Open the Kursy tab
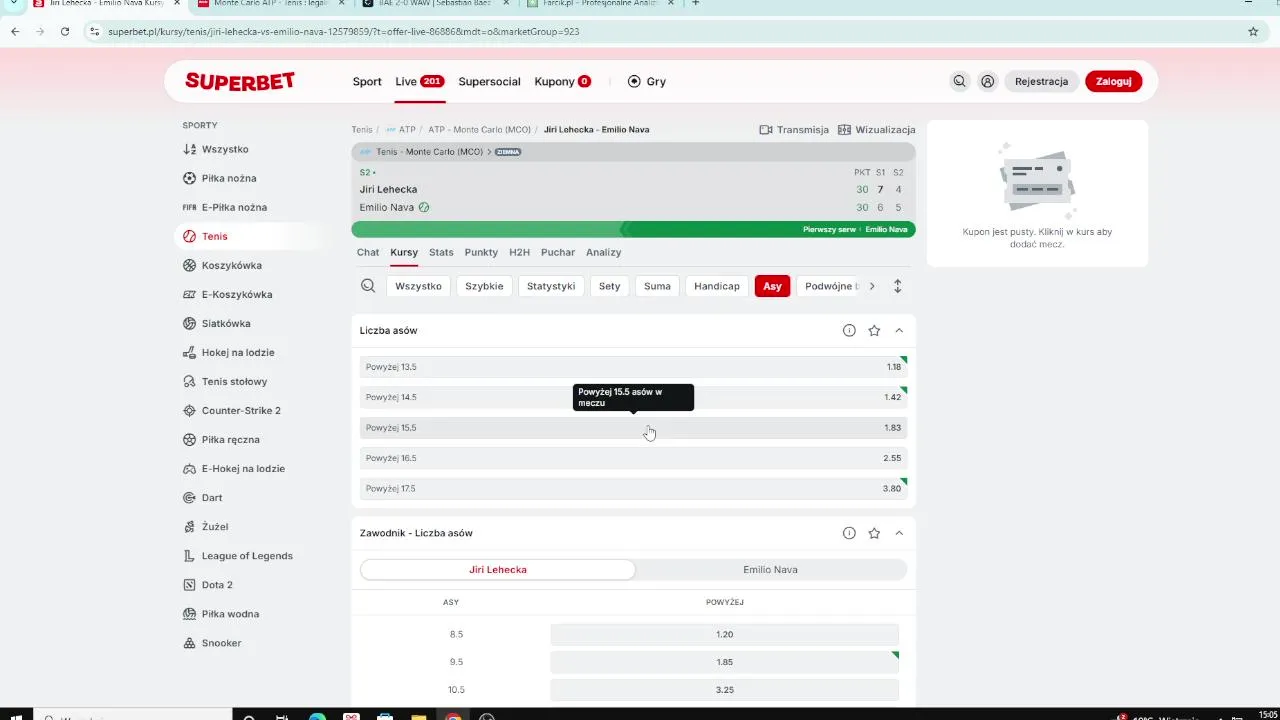This screenshot has height=720, width=1280. (x=404, y=252)
